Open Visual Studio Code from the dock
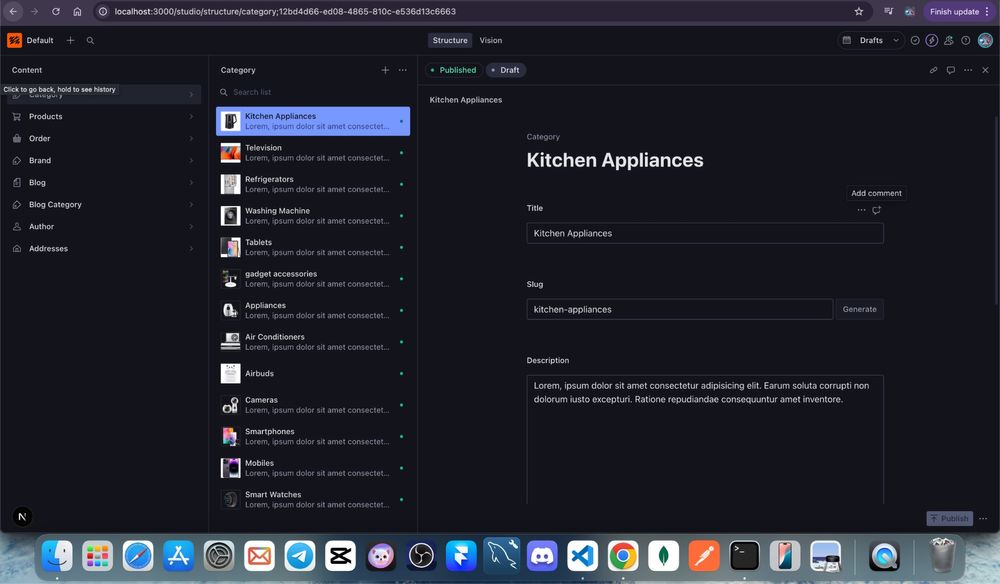This screenshot has width=1000, height=584. point(582,555)
